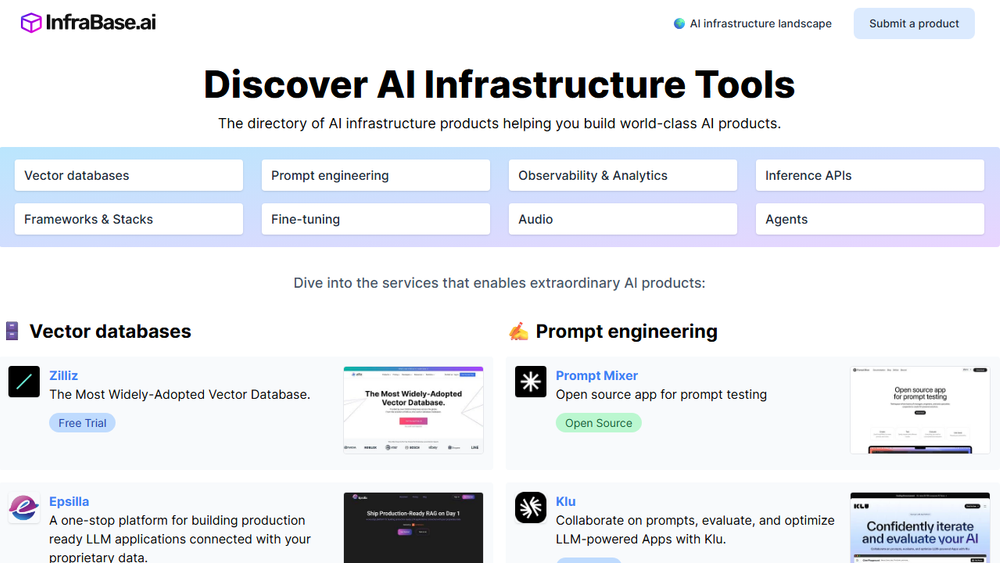This screenshot has height=563, width=1000.
Task: Open the Zilliz website screenshot thumbnail
Action: click(x=413, y=410)
